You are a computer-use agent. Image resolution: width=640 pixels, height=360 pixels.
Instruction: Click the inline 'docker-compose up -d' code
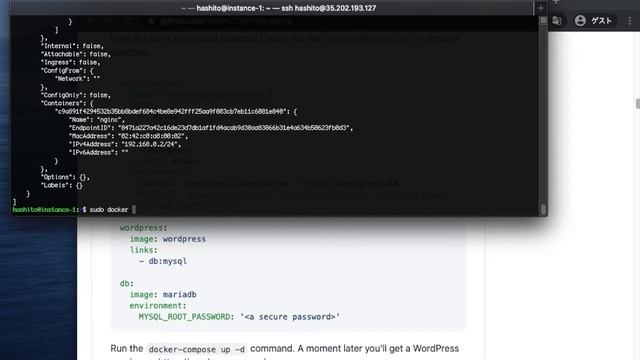197,349
